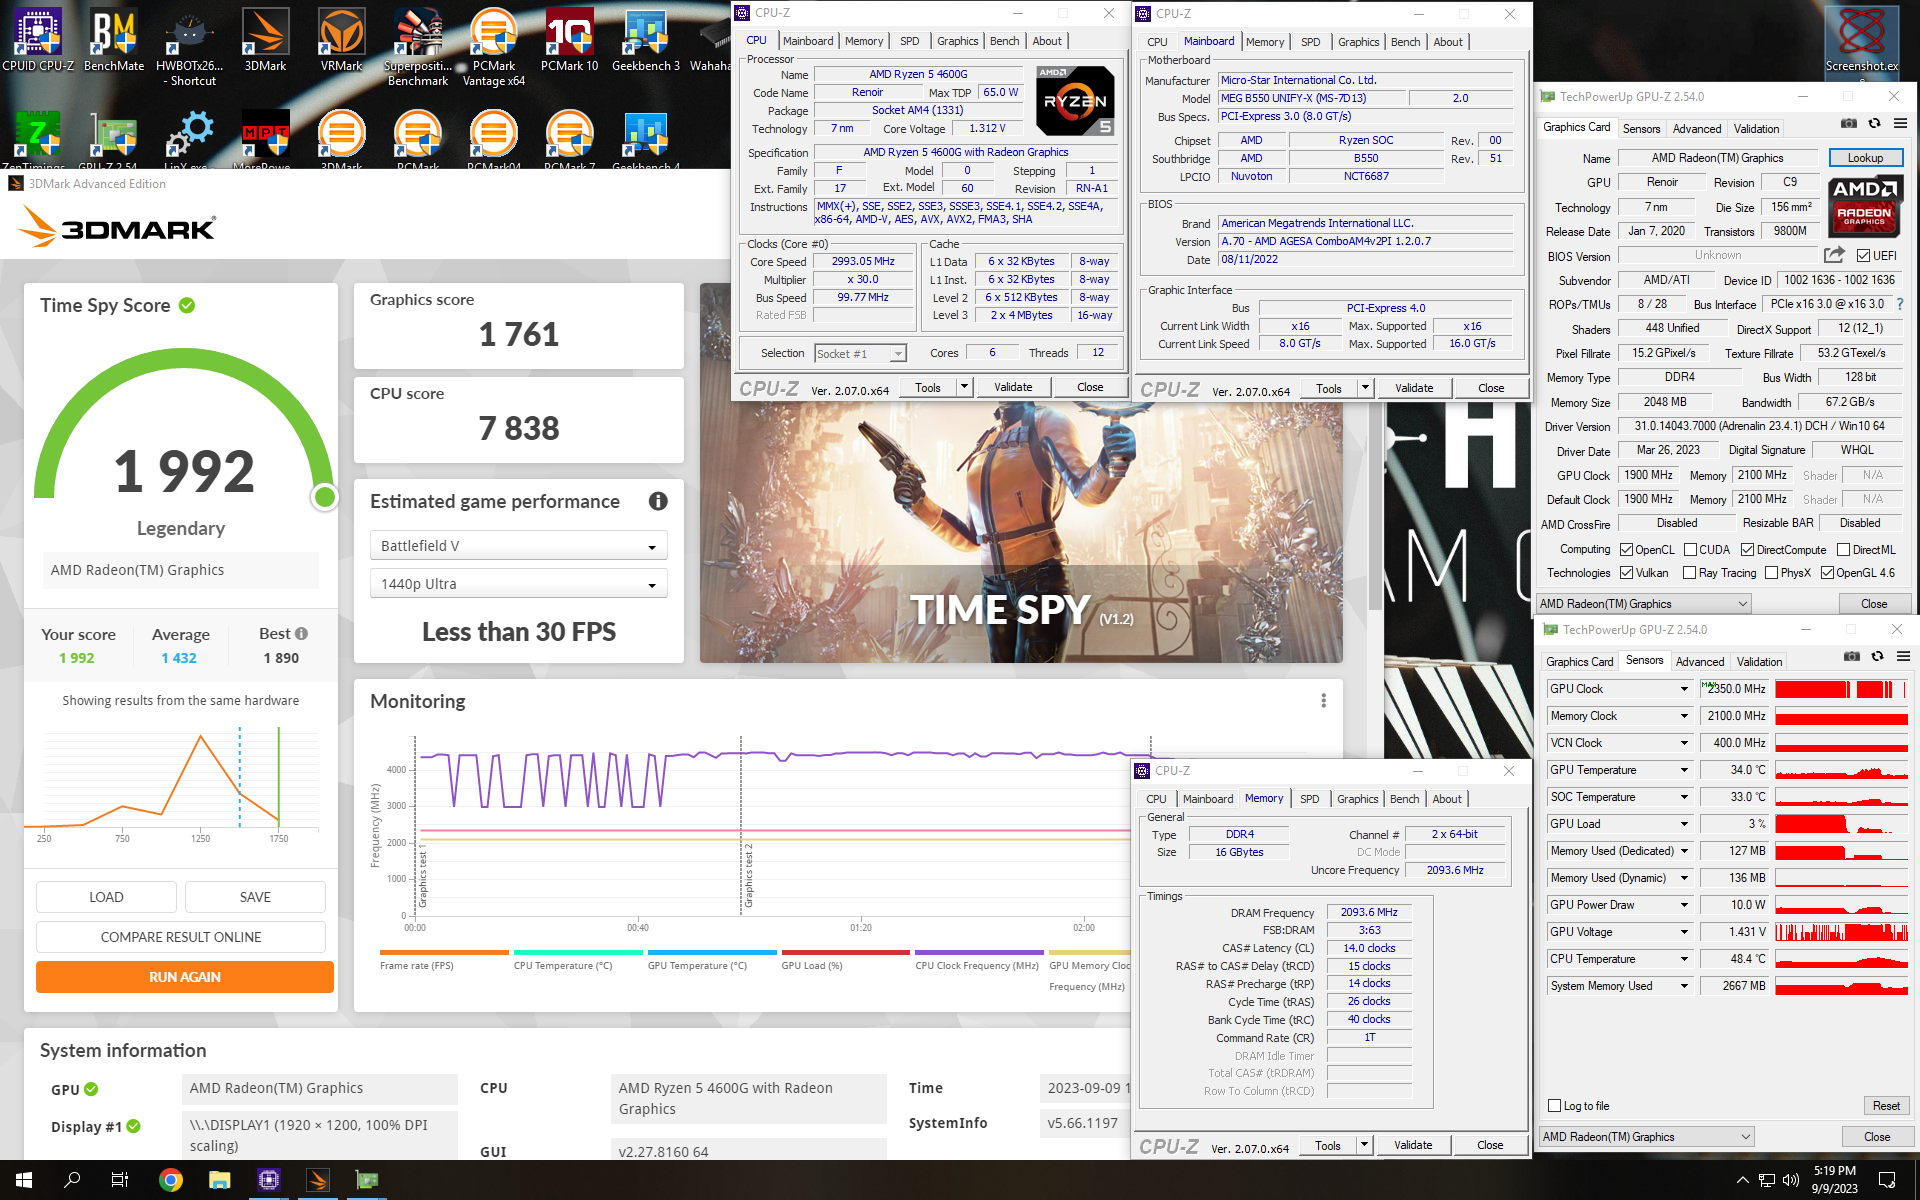Toggle the PhysX checkbox
1920x1200 pixels.
point(1772,573)
